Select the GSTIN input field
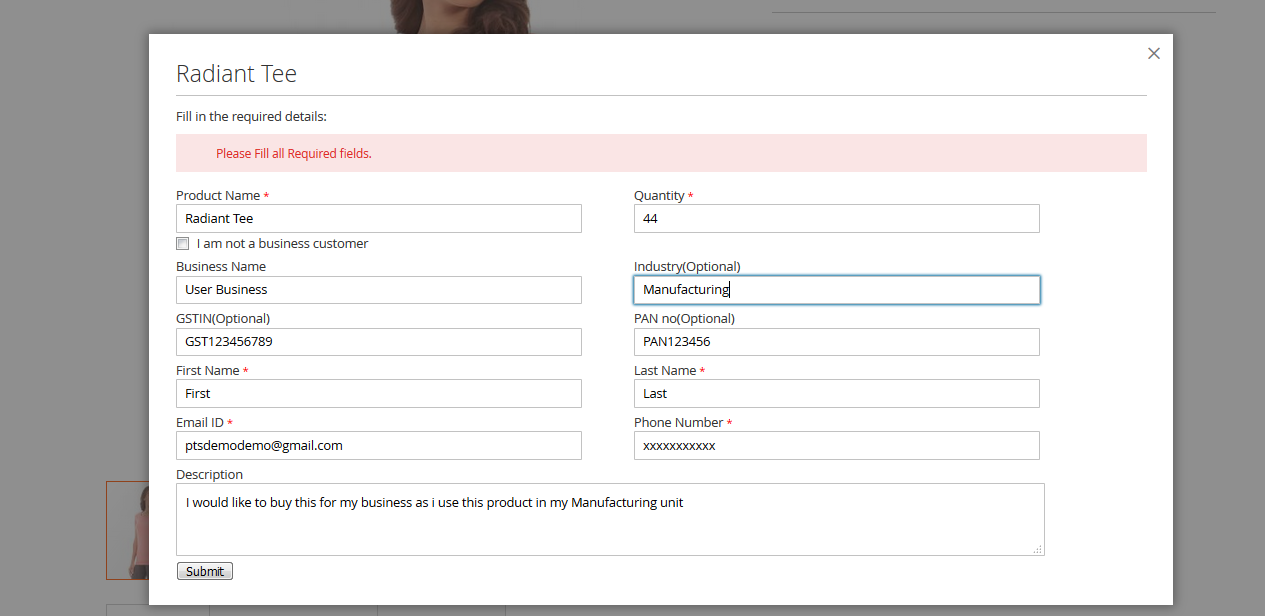 tap(379, 342)
